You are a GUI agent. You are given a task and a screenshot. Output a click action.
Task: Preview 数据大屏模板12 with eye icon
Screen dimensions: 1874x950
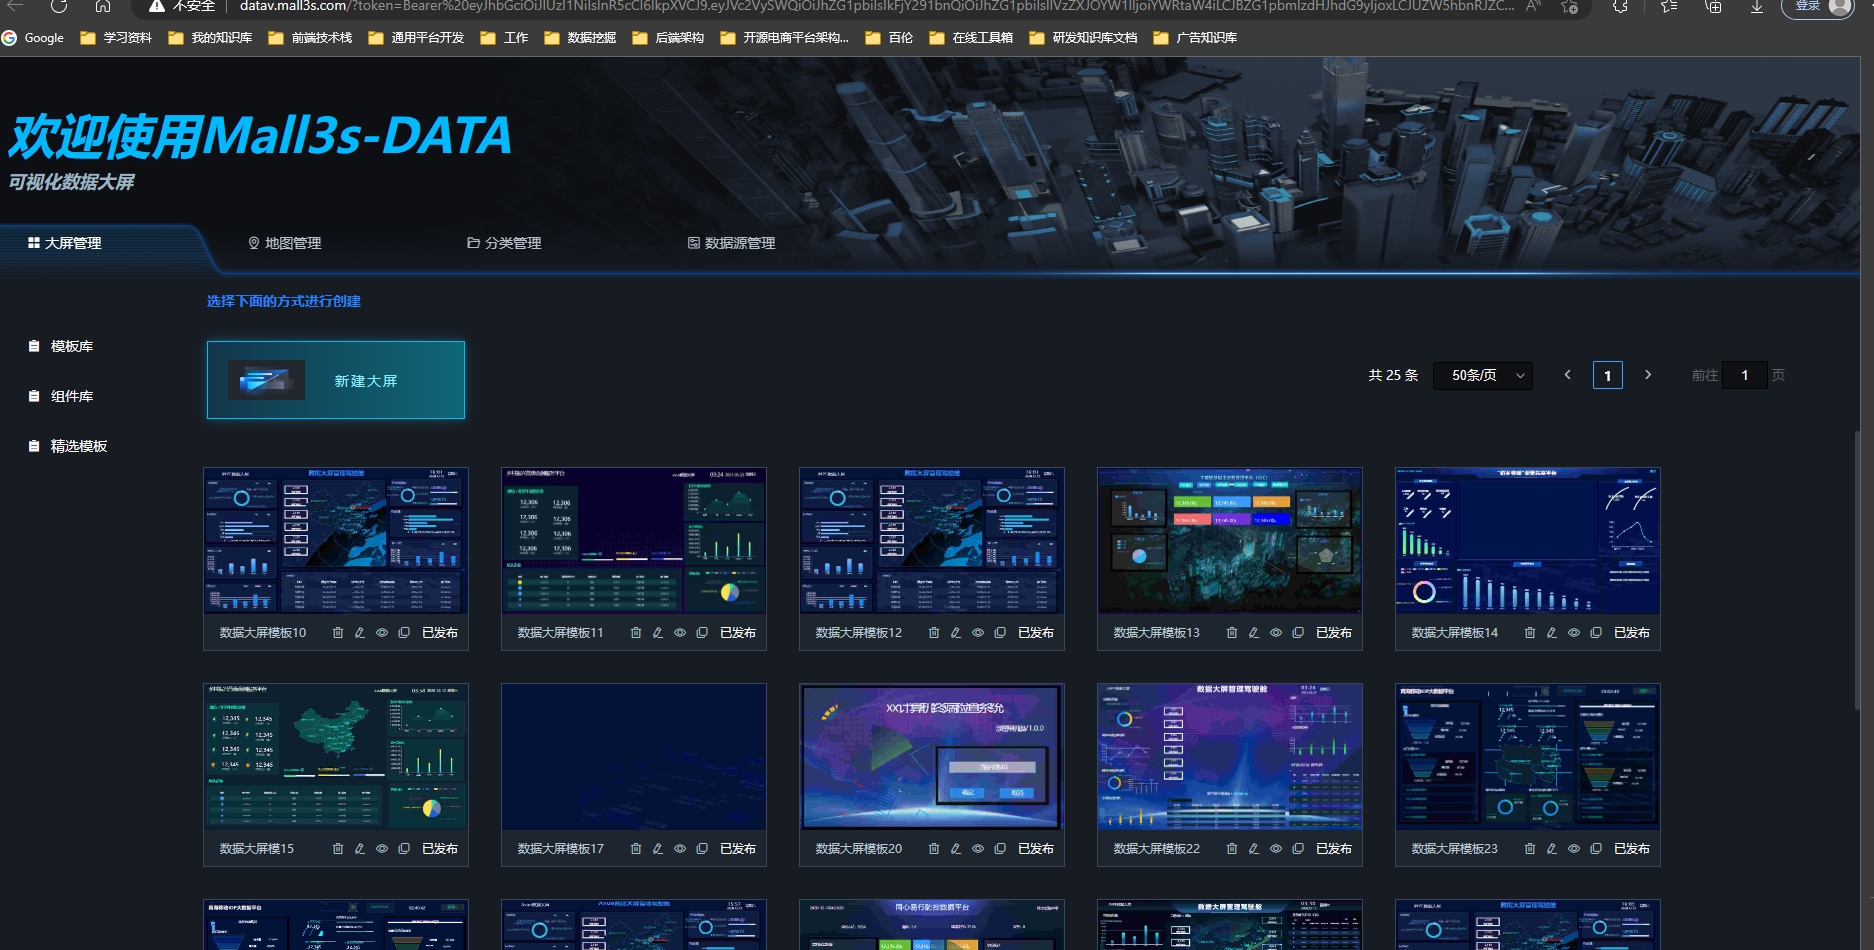click(x=978, y=633)
